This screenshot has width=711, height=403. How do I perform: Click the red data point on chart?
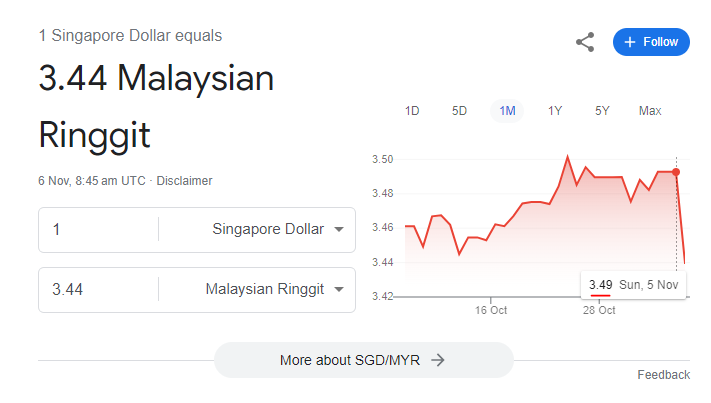click(x=676, y=172)
